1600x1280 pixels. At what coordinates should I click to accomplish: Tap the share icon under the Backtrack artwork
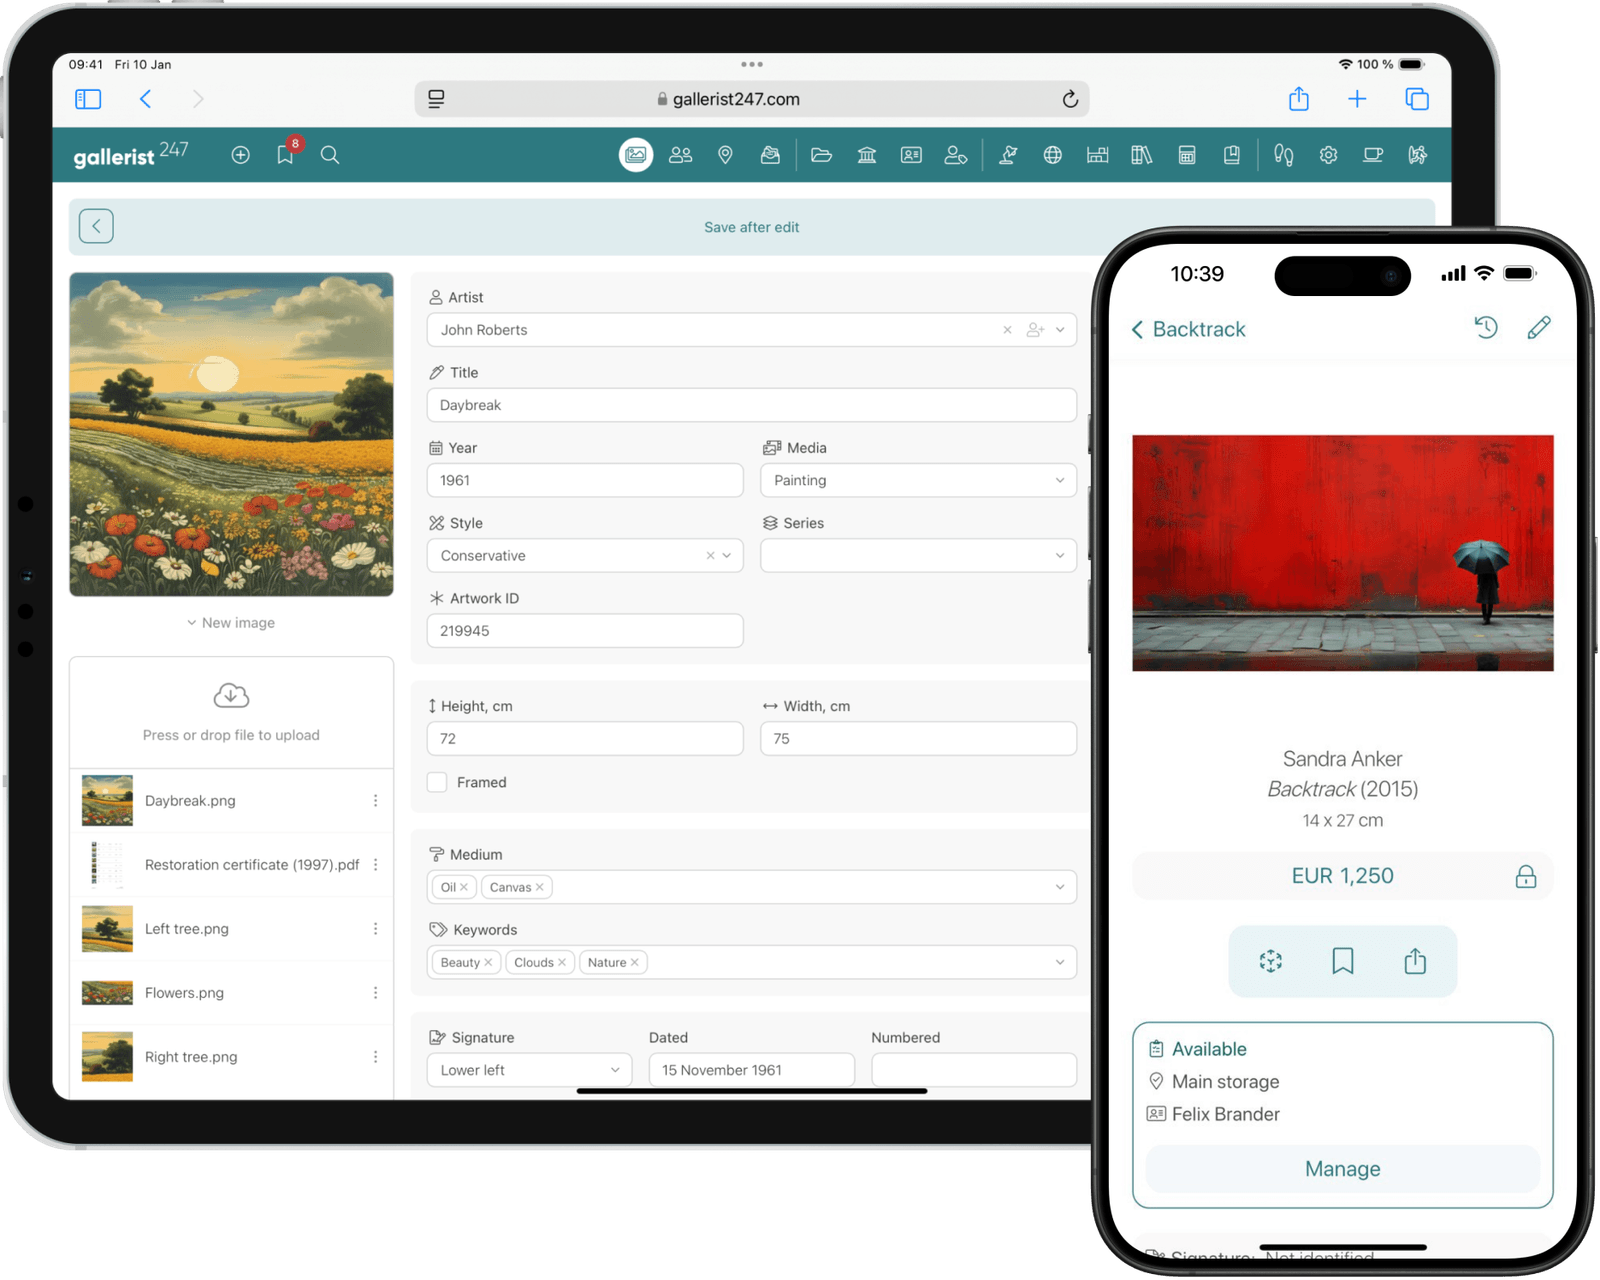click(x=1415, y=961)
